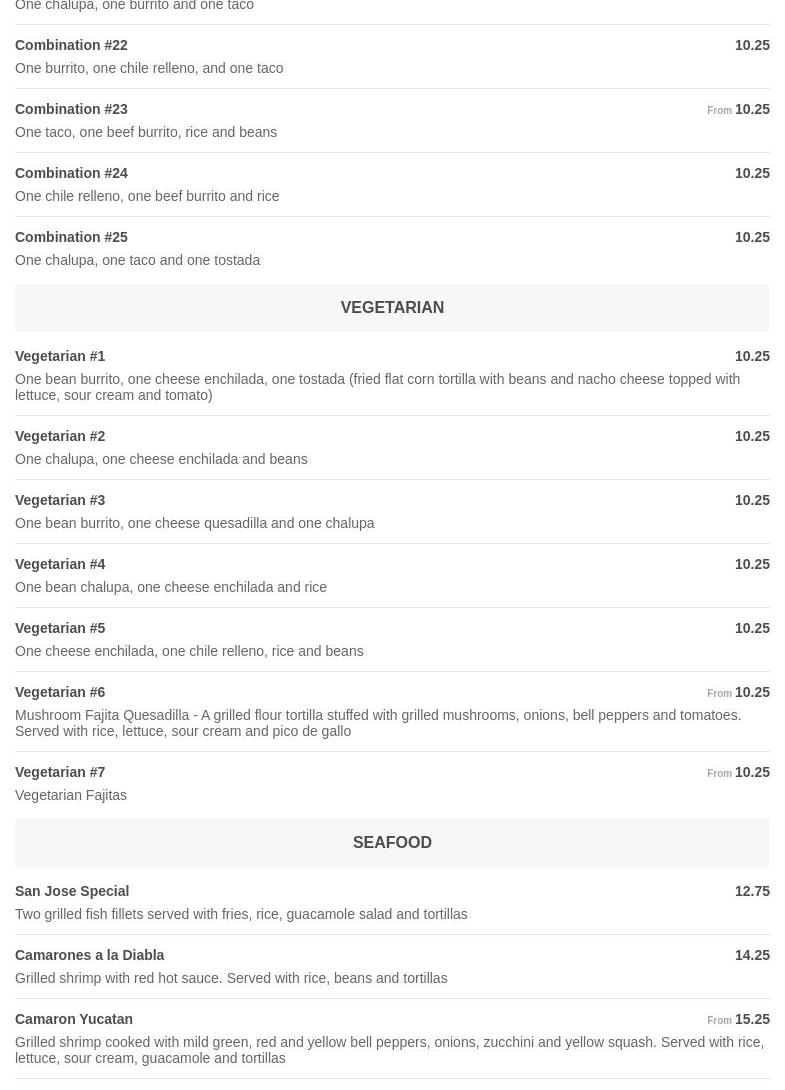785x1090 pixels.
Task: Select Vegetarian #6 Mushroom Fajita Quesadilla
Action: 60,692
